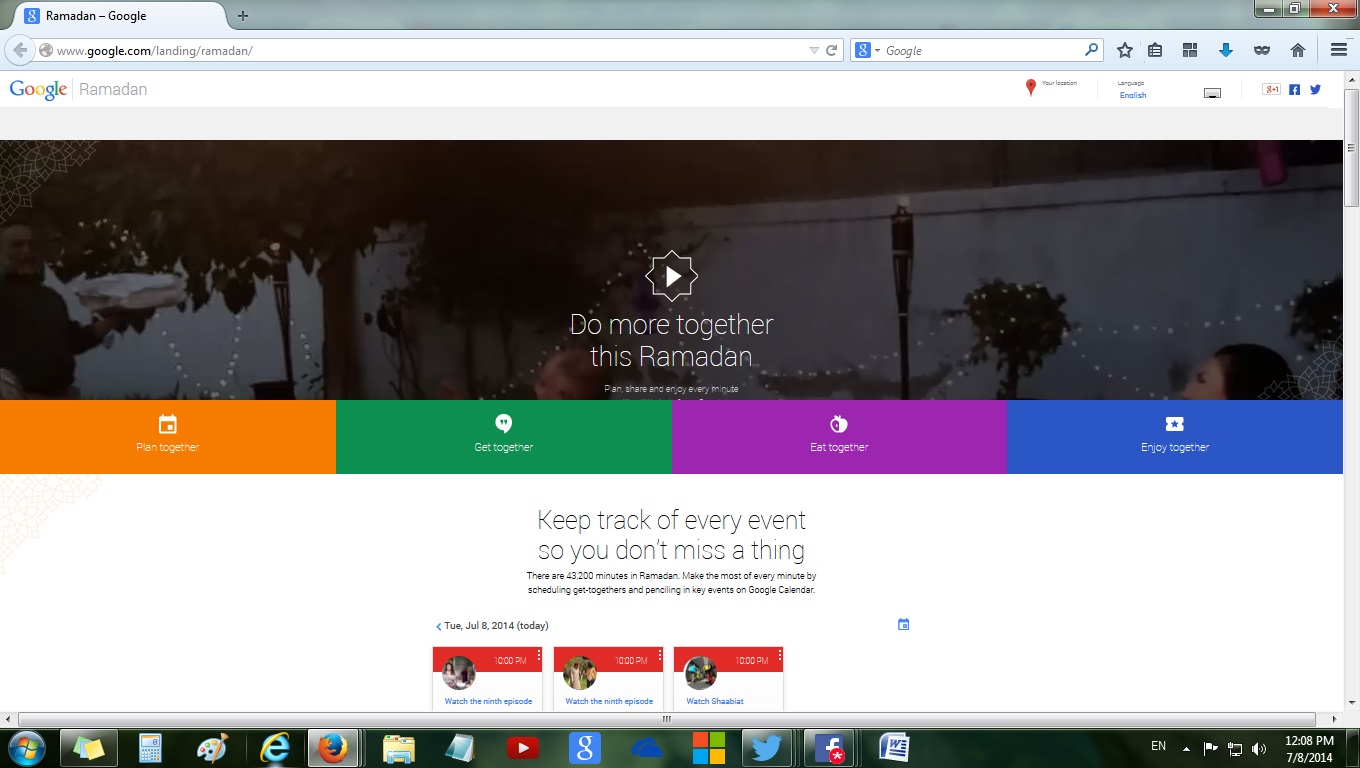The image size is (1360, 768).
Task: Reload the current page
Action: point(831,50)
